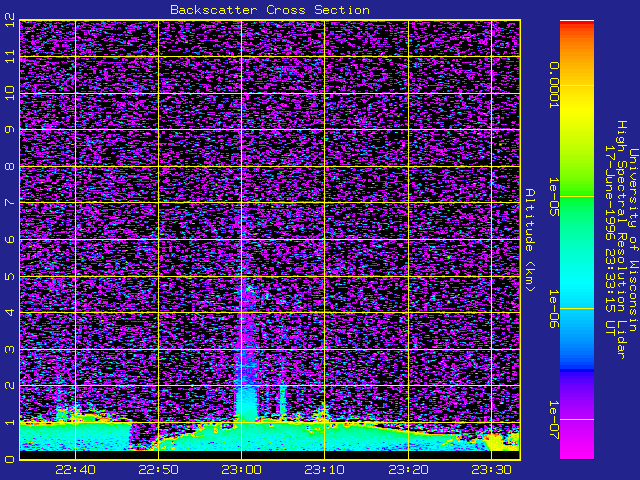The image size is (640, 480).
Task: Click the altitude axis label 12
Action: tap(10, 20)
